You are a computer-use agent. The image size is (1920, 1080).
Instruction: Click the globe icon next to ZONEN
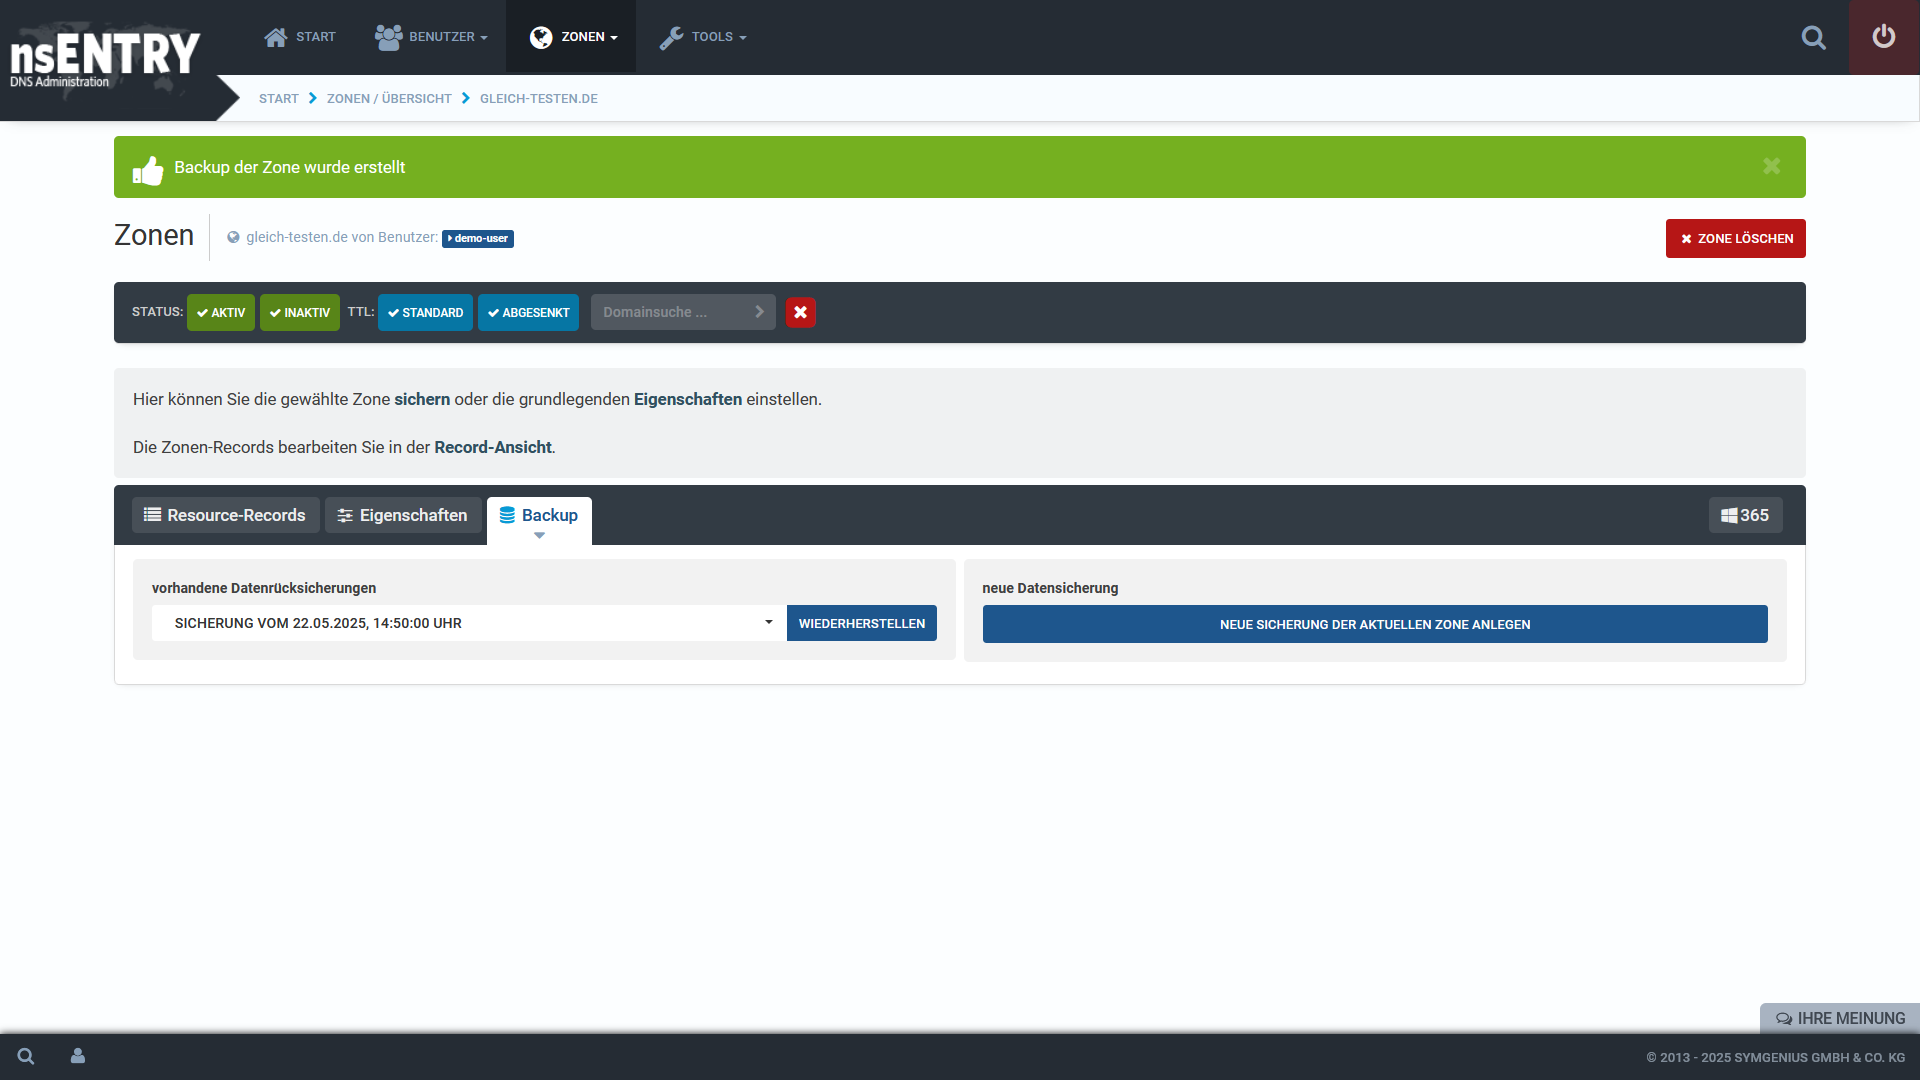pyautogui.click(x=541, y=37)
